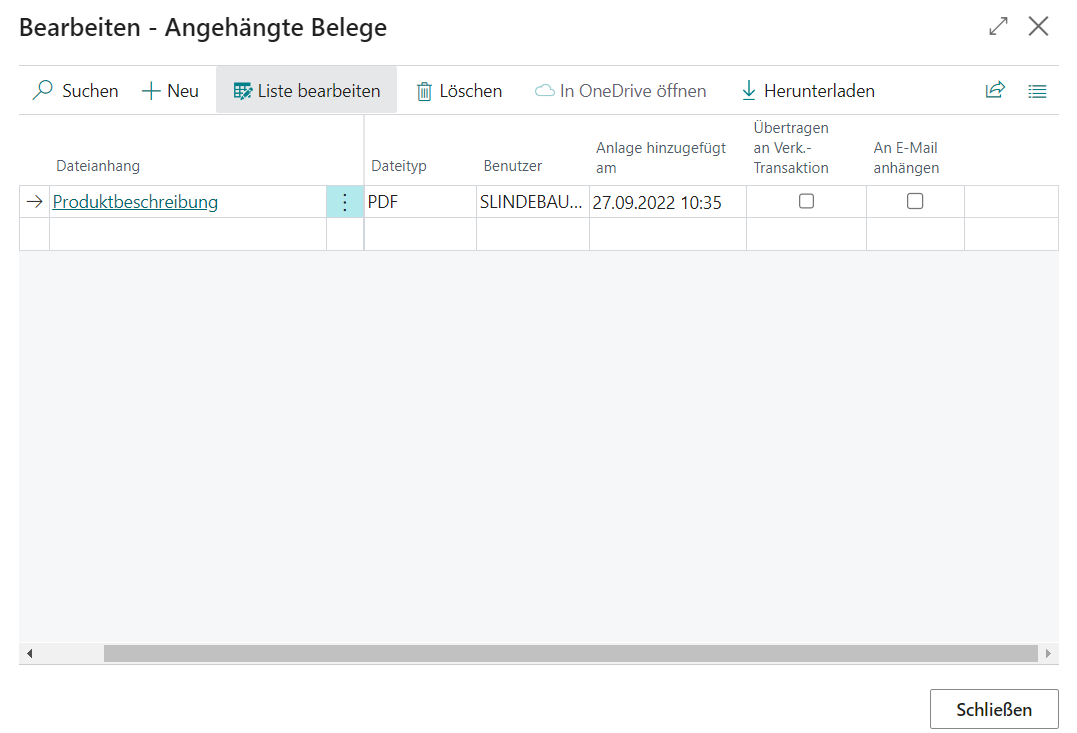Screen dimensions: 1077x733
Task: Open the Produktbeschreibung attachment link
Action: tap(135, 202)
